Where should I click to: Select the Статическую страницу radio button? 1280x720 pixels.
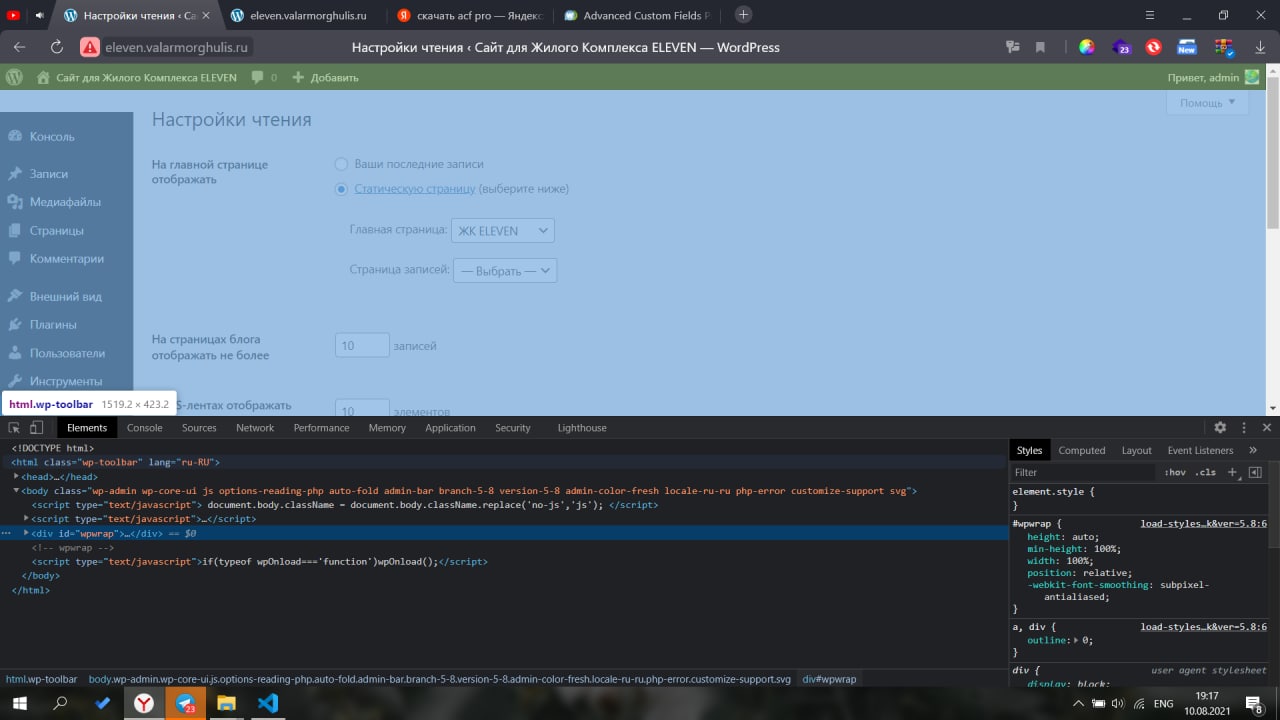pyautogui.click(x=341, y=189)
